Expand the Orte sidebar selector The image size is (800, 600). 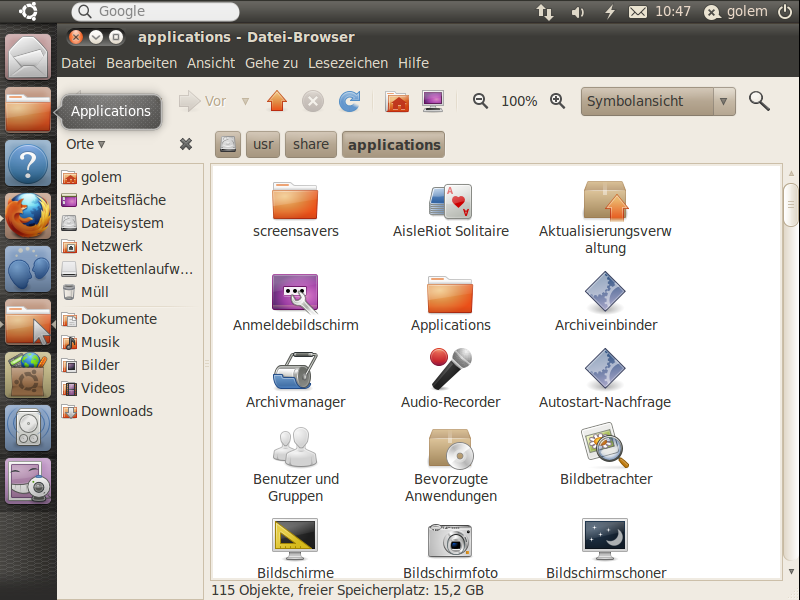click(x=85, y=144)
